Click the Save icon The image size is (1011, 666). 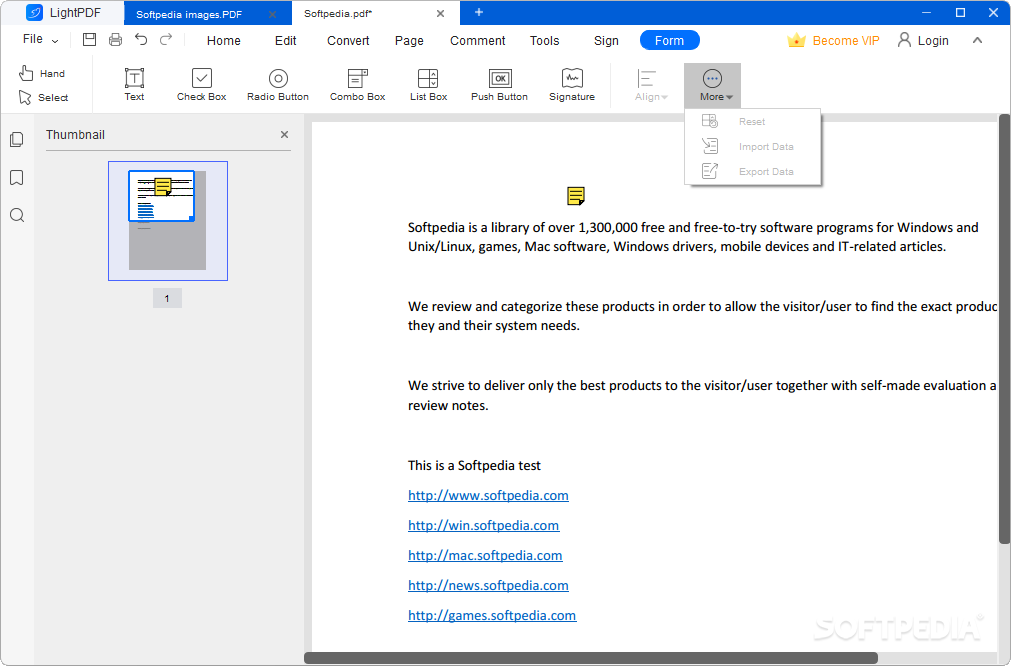tap(90, 40)
